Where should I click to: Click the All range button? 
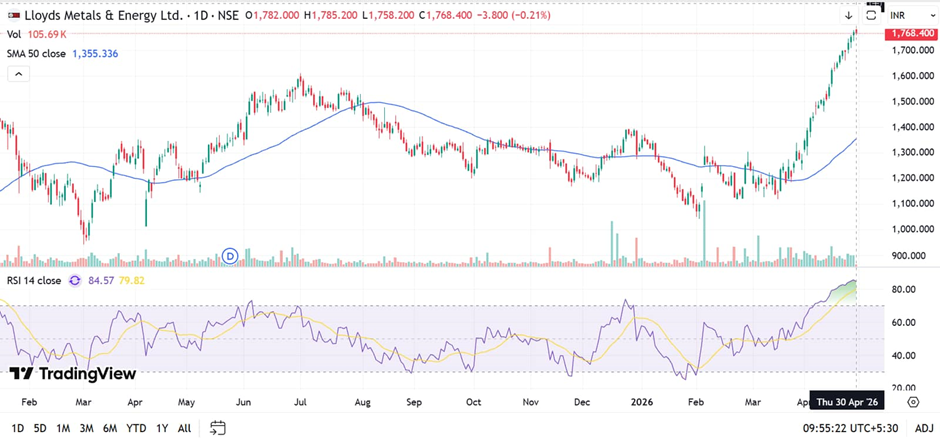184,428
